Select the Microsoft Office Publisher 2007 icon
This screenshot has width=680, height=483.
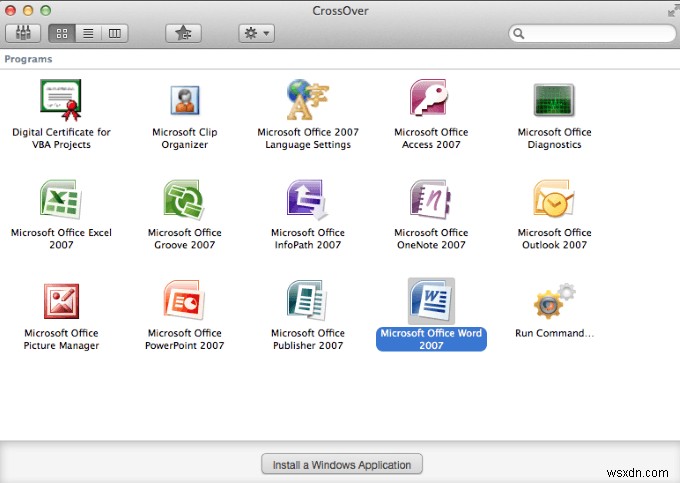[307, 300]
